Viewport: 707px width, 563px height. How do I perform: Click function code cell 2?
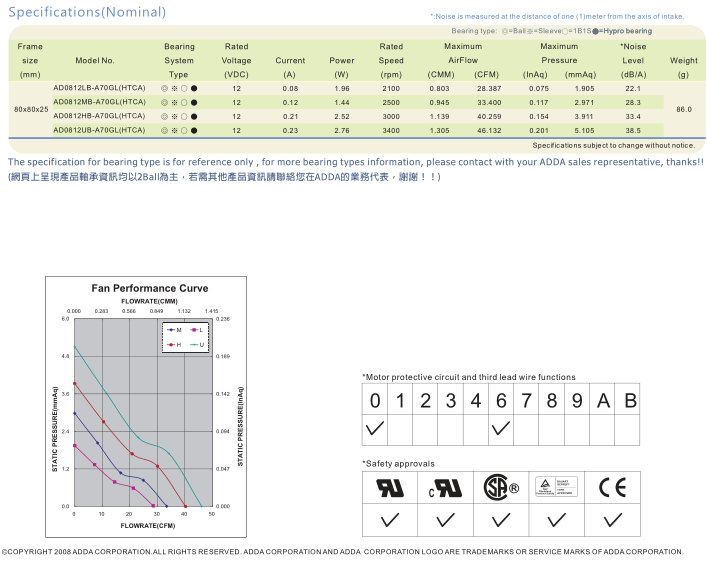pyautogui.click(x=425, y=399)
